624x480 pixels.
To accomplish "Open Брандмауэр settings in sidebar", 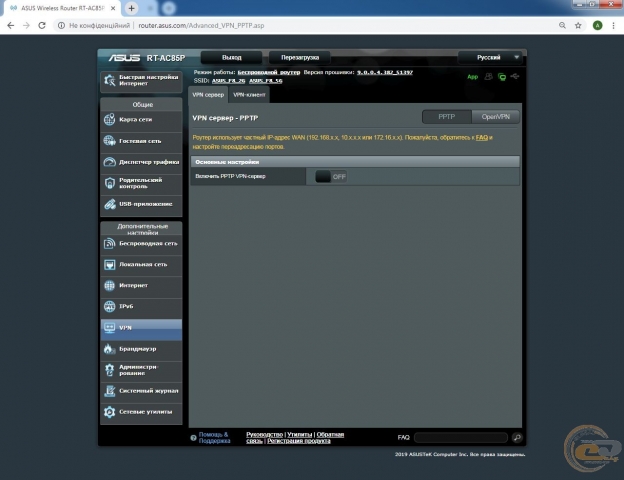I will tap(140, 349).
